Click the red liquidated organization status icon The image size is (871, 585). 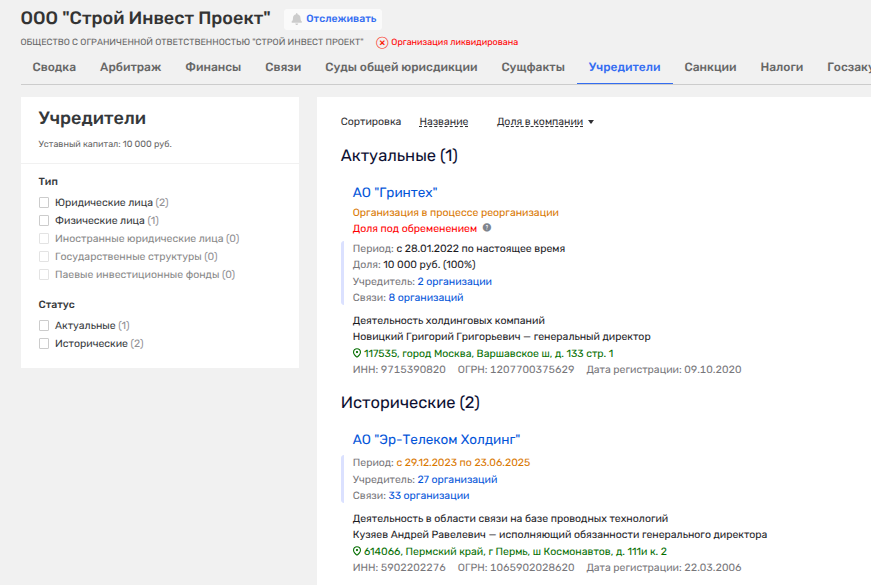tap(381, 43)
